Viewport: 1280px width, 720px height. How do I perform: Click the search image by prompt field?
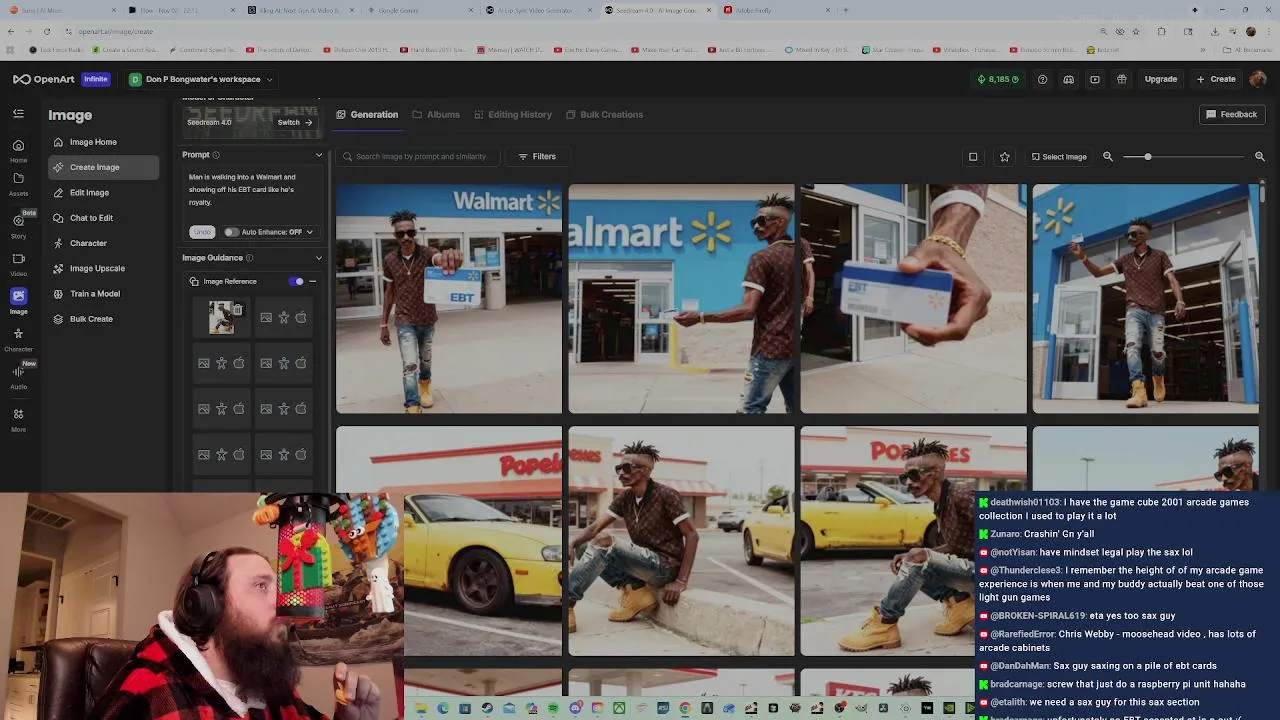point(418,156)
